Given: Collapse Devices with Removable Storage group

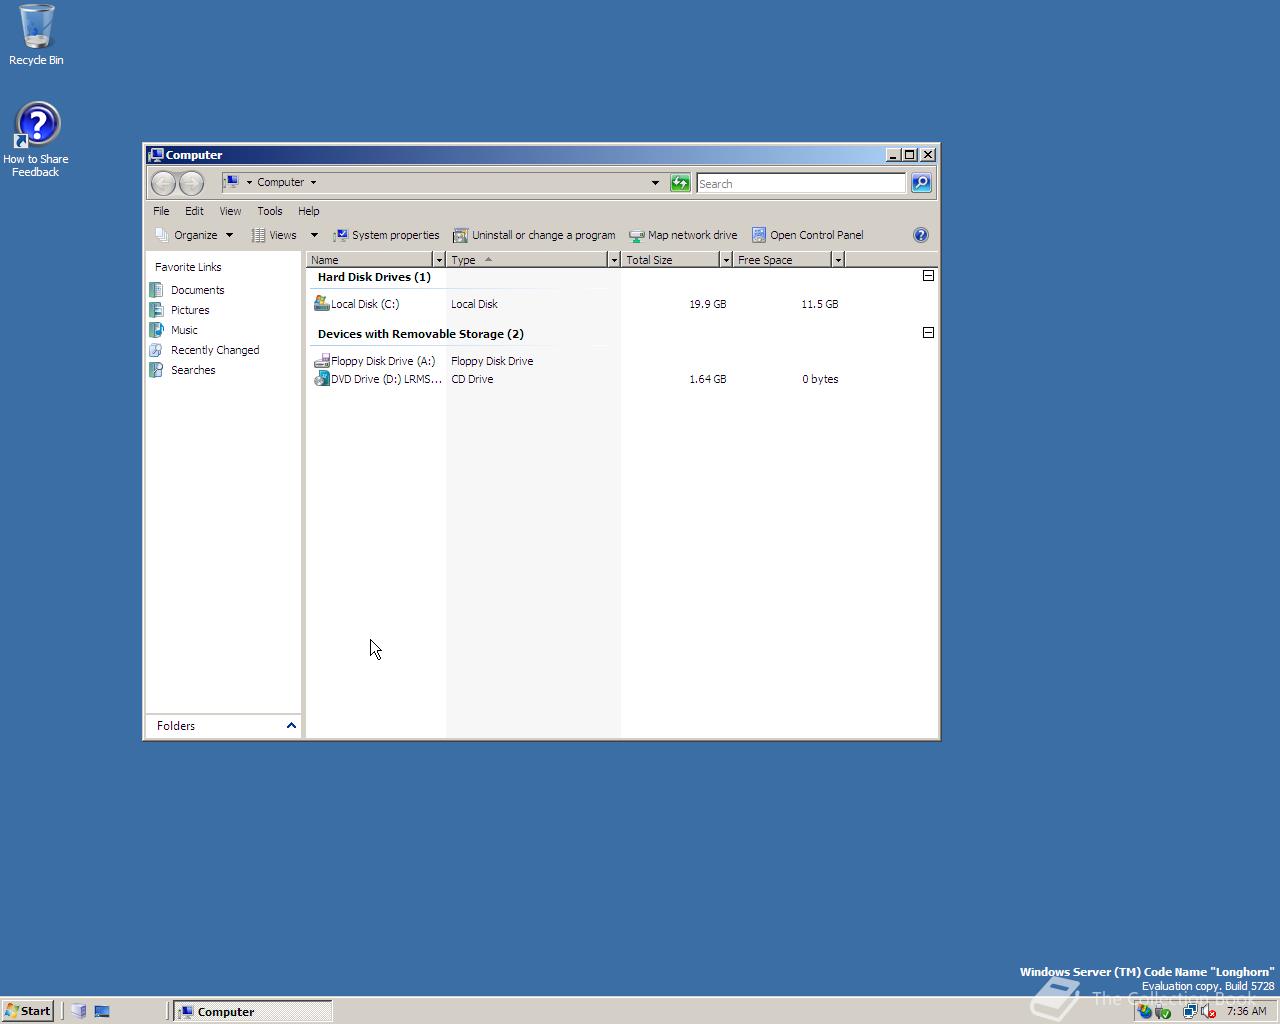Looking at the screenshot, I should pyautogui.click(x=928, y=332).
